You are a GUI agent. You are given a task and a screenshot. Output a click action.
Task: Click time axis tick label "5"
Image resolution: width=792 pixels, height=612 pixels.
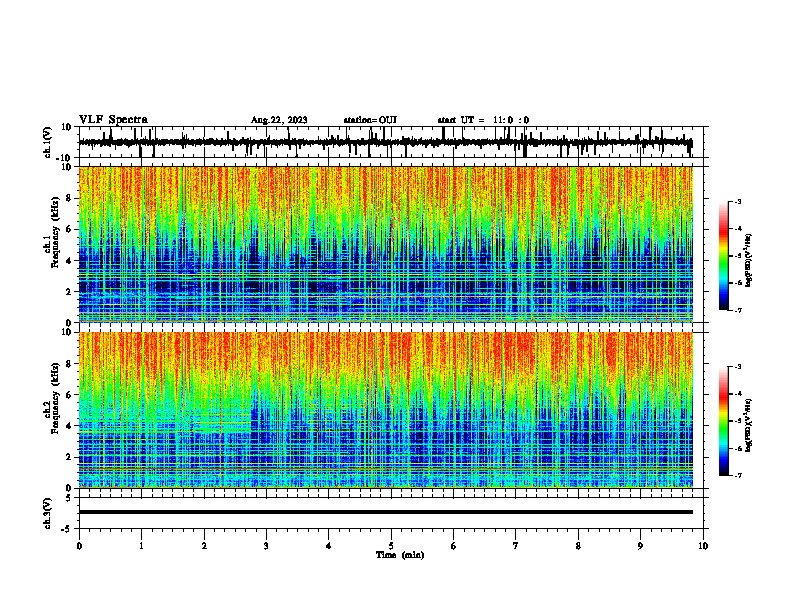(391, 546)
